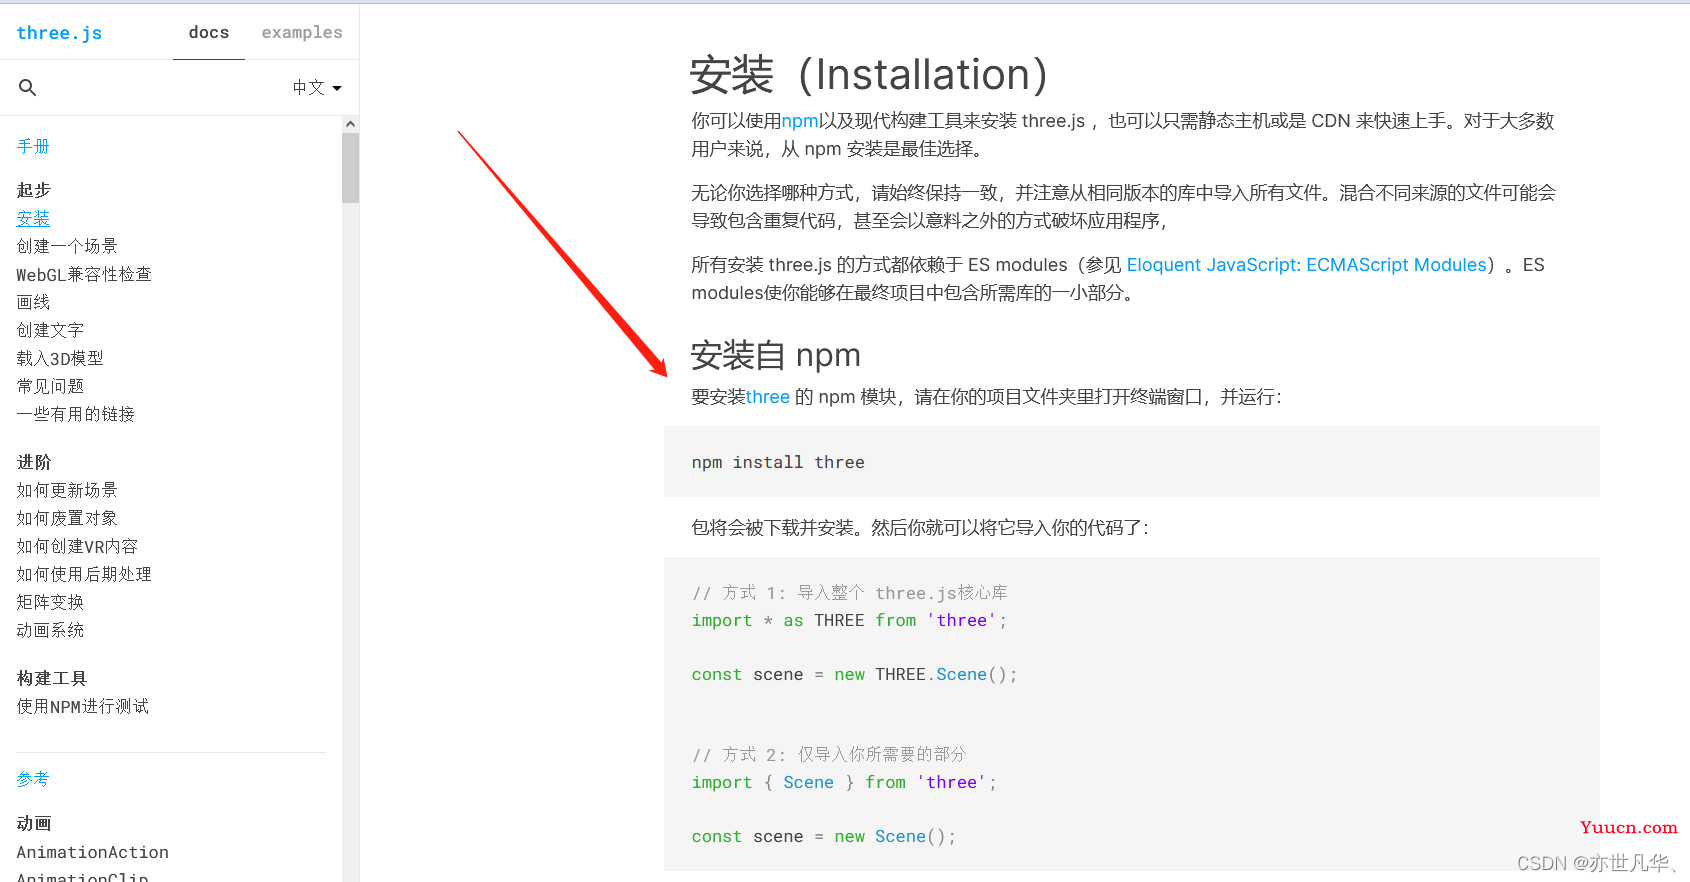Click the 起步 section title
Screen dimensions: 1690x882
tap(33, 190)
